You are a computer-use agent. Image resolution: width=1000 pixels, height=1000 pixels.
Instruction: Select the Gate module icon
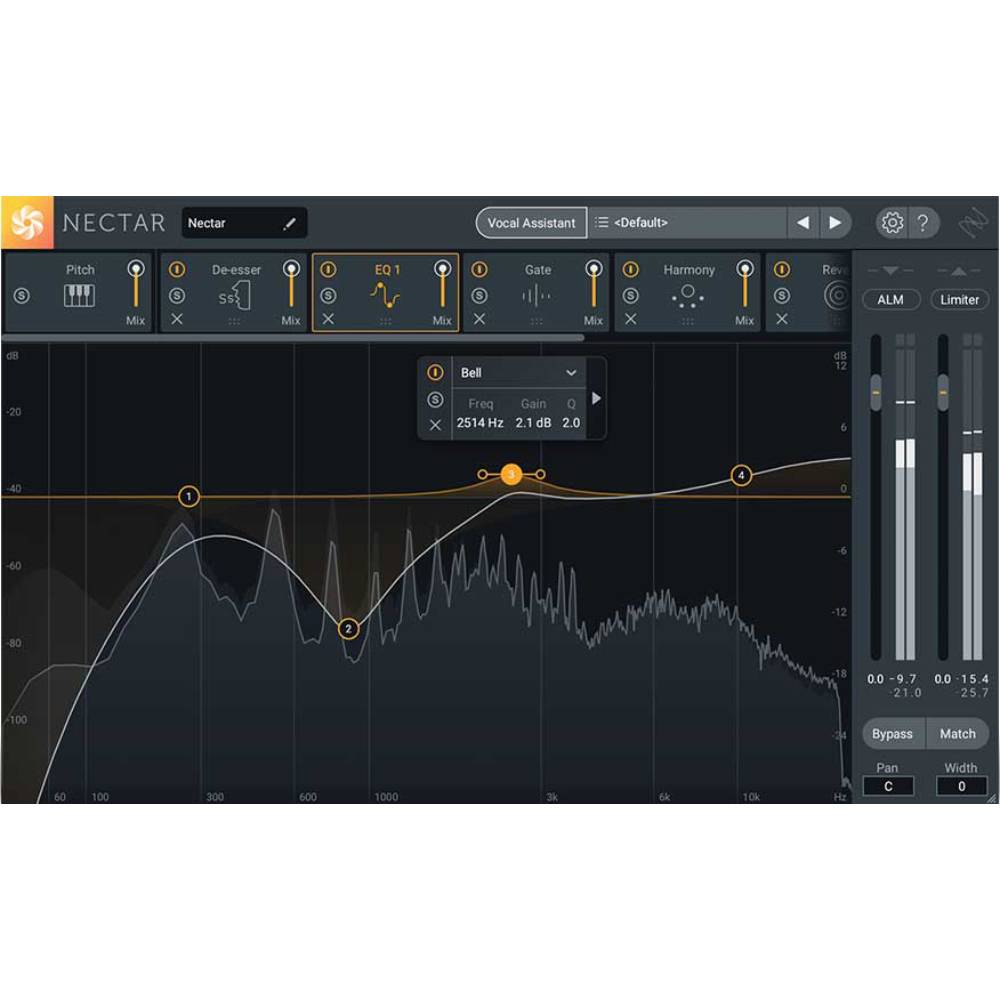tap(536, 296)
